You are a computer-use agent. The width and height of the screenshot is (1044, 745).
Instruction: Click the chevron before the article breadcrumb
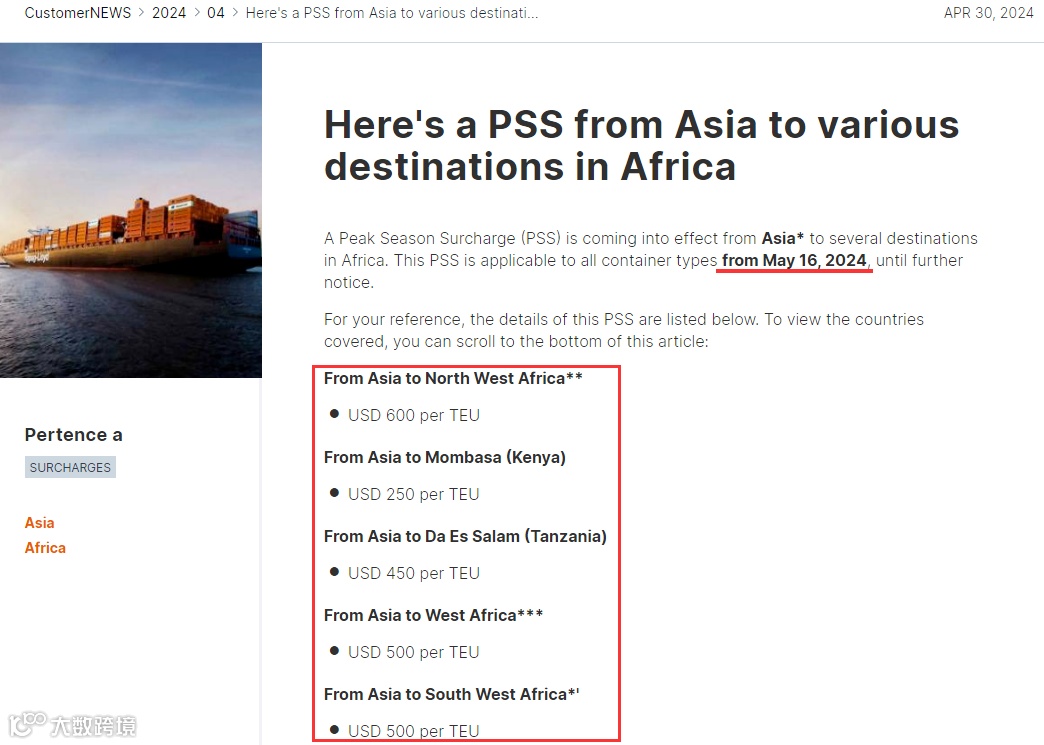tap(235, 13)
